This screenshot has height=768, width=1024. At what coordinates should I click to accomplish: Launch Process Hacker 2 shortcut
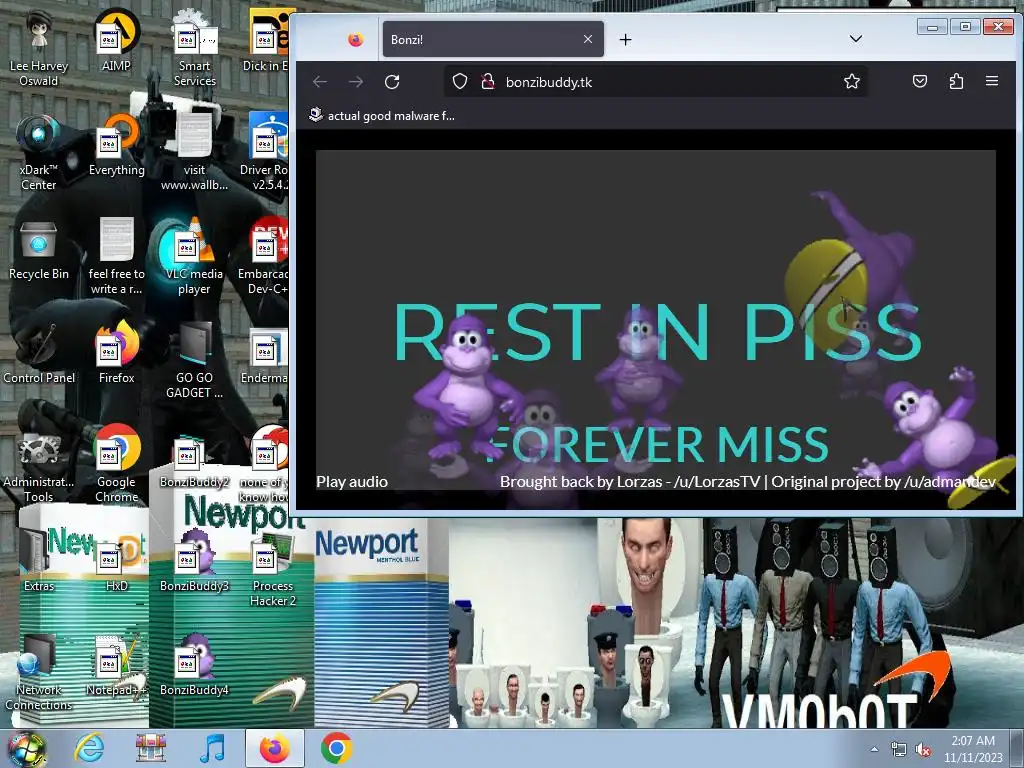tap(272, 568)
